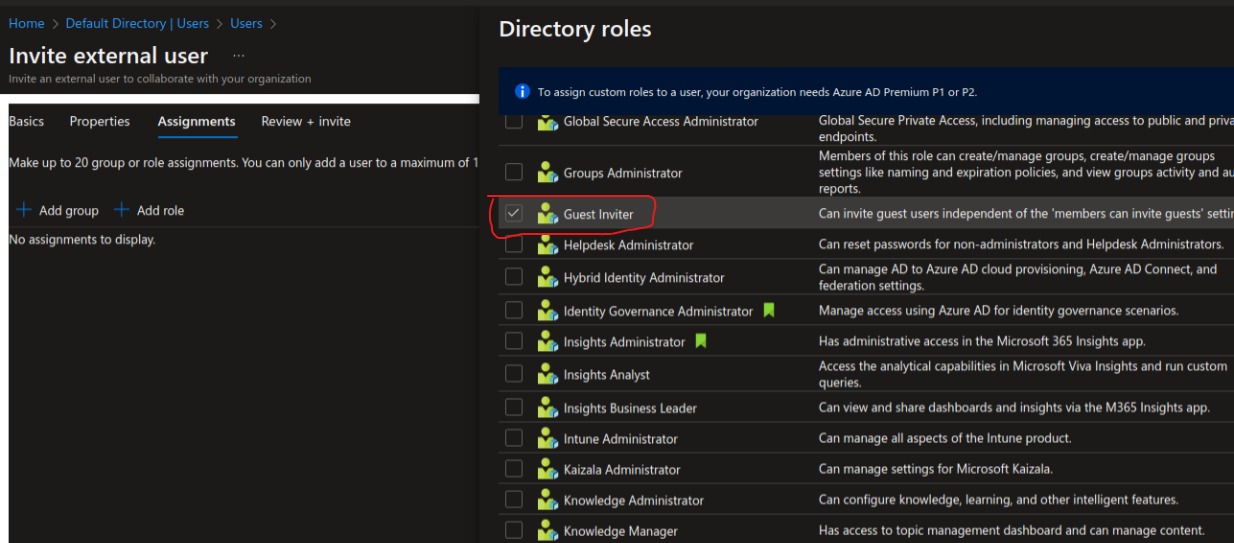Check the Insights Business Leader checkbox

(514, 408)
